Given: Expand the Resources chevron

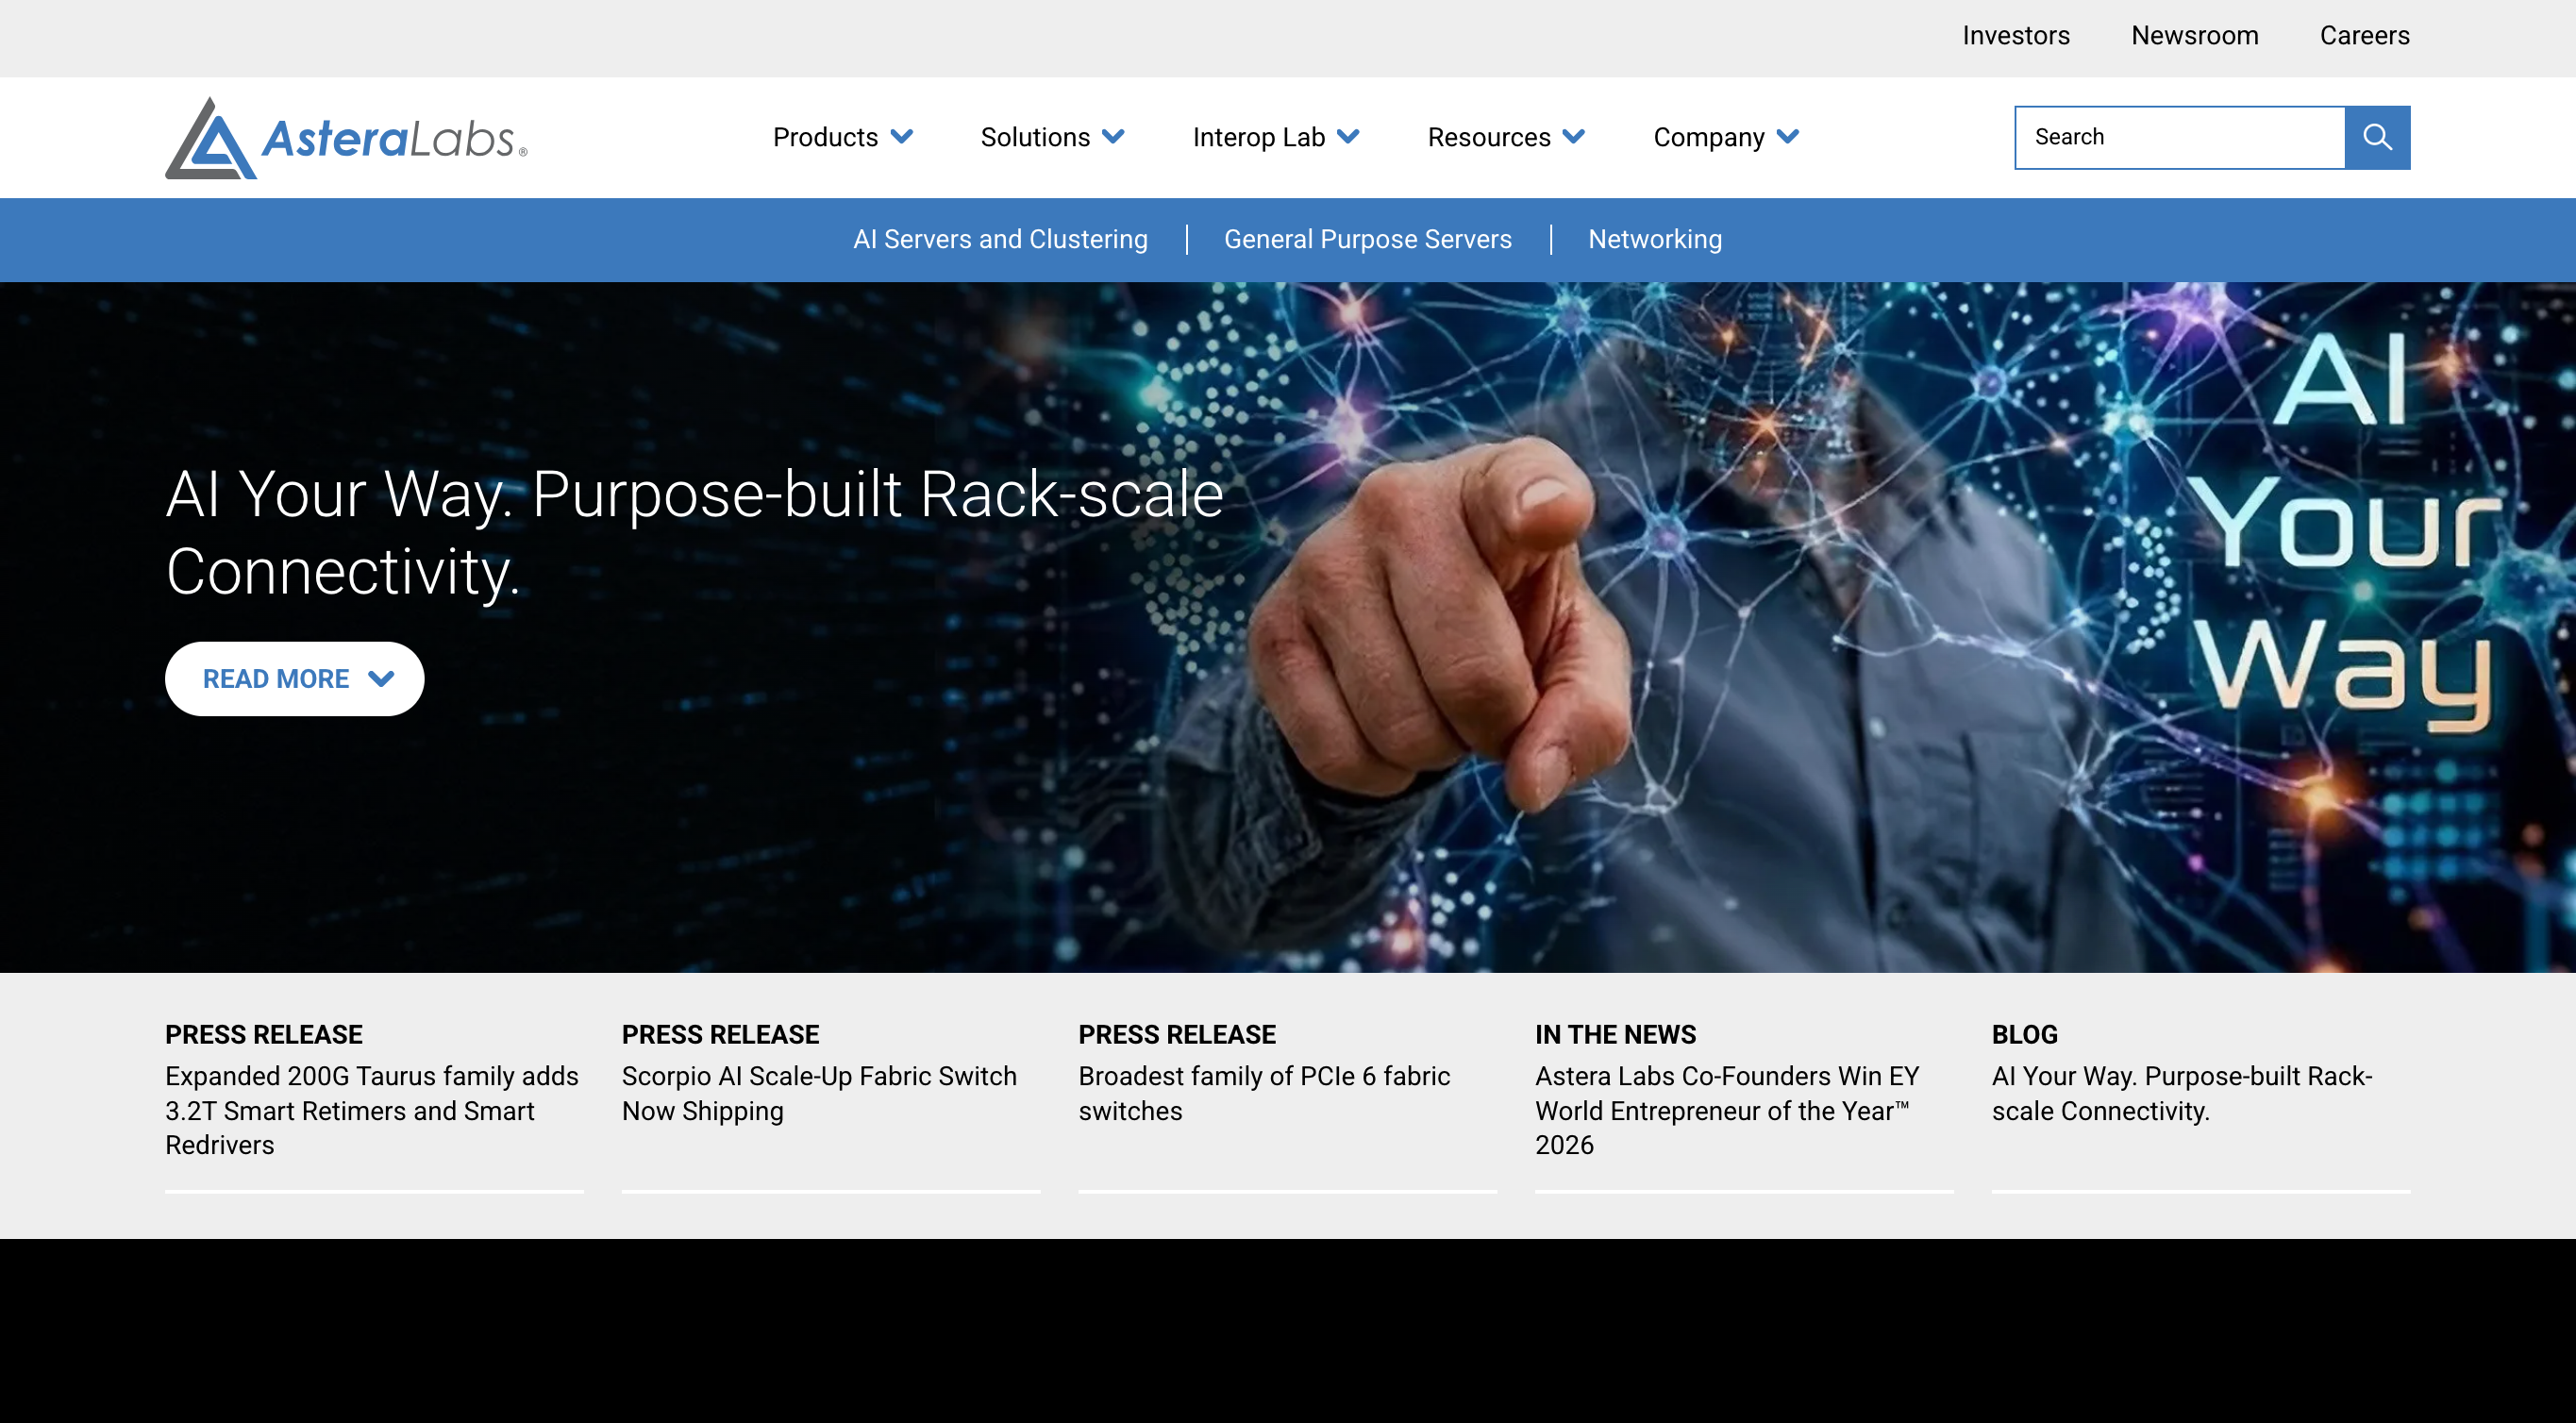Looking at the screenshot, I should click(x=1573, y=137).
